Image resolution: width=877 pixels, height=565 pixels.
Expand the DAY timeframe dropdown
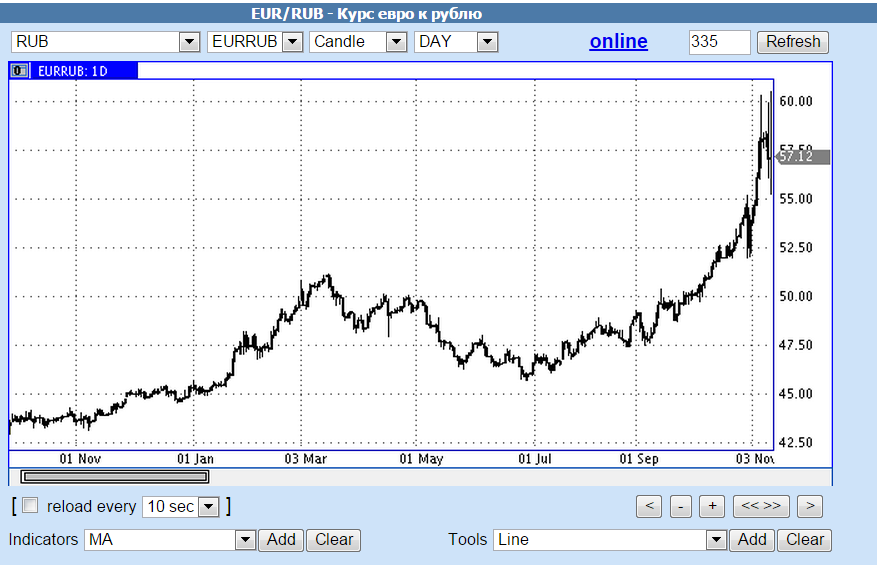487,42
